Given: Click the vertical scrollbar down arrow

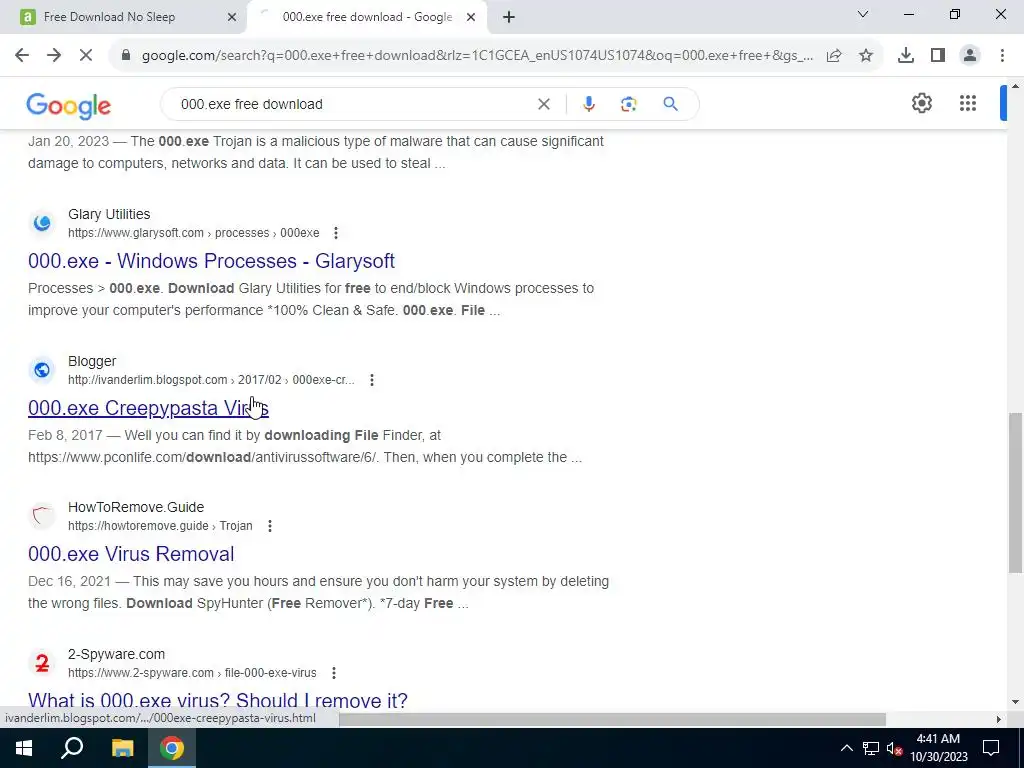Looking at the screenshot, I should point(1015,702).
